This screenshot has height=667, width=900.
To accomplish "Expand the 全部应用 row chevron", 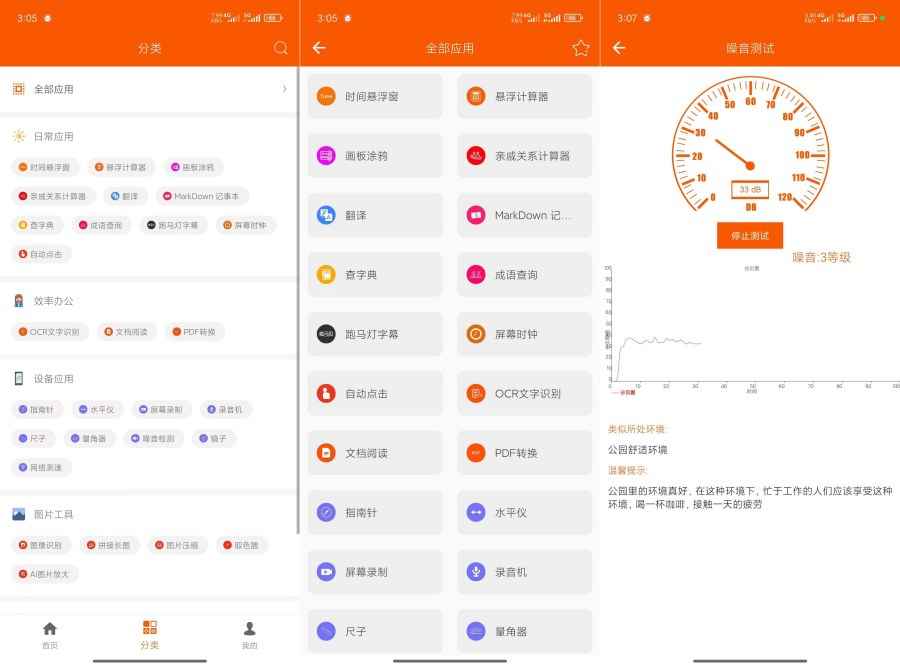I will pyautogui.click(x=283, y=88).
